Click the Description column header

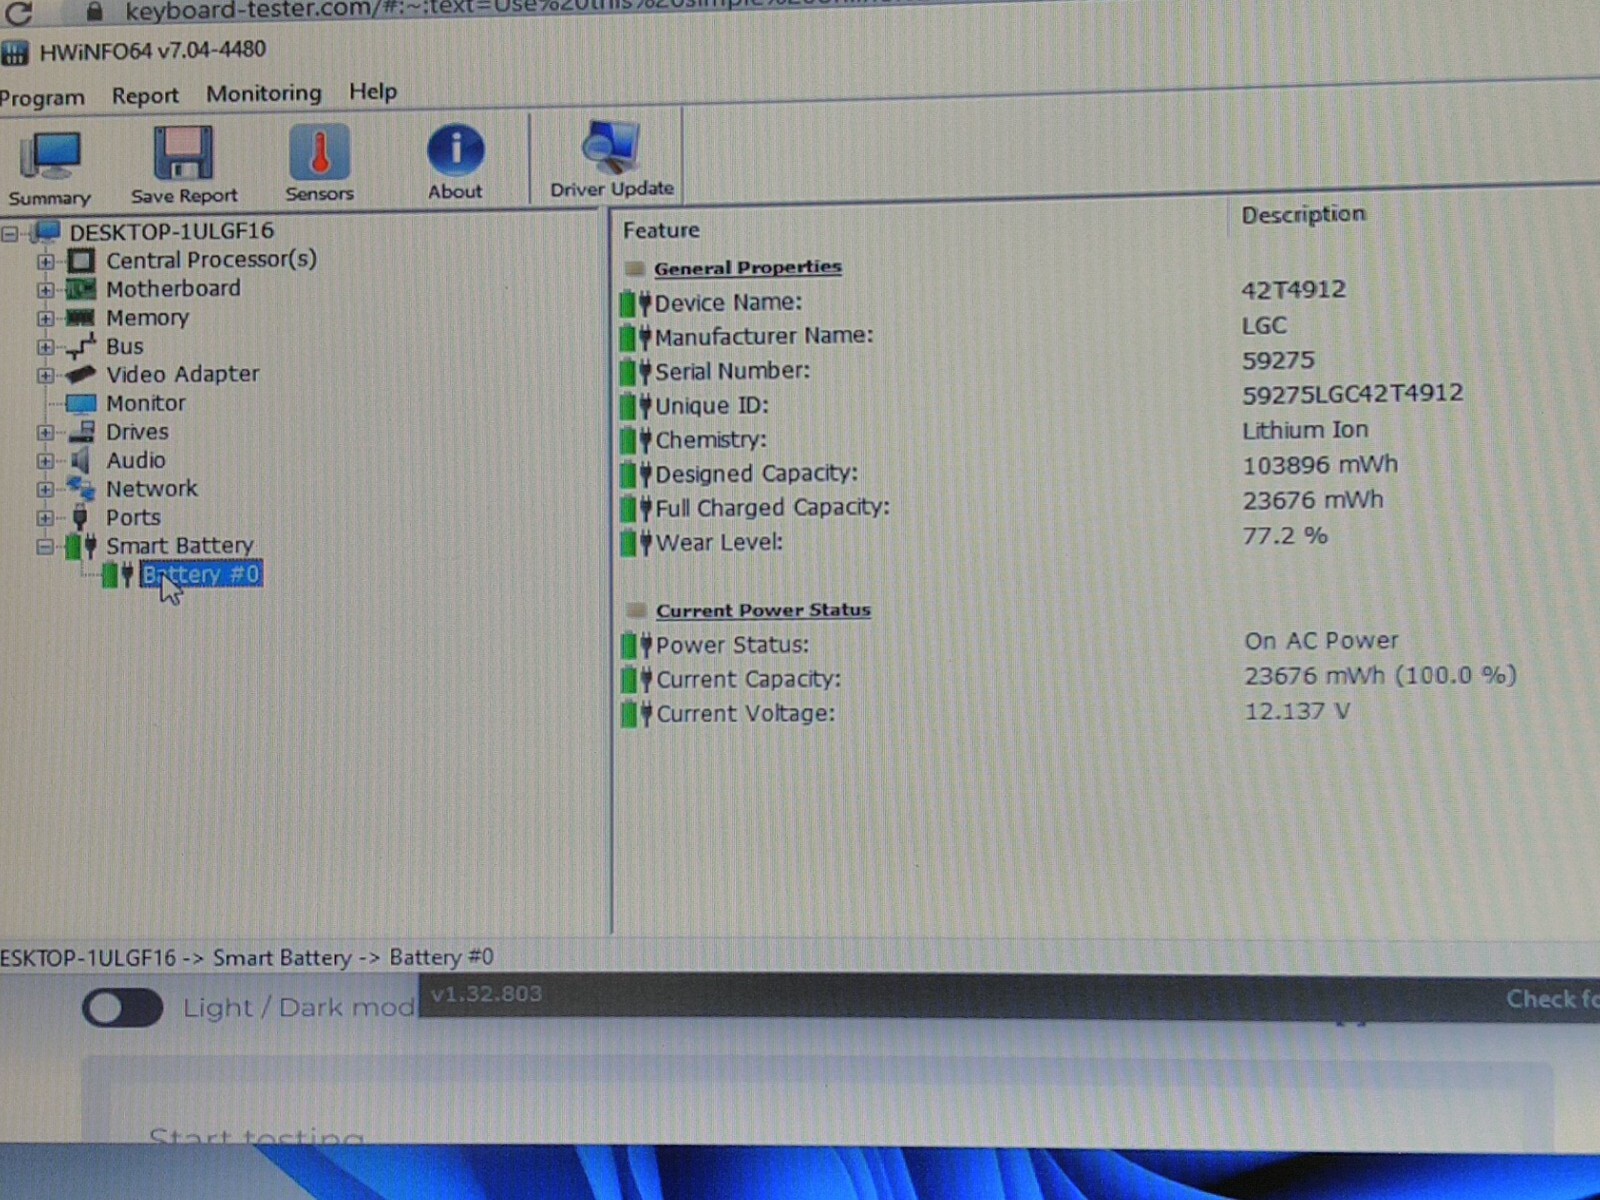pyautogui.click(x=1302, y=214)
